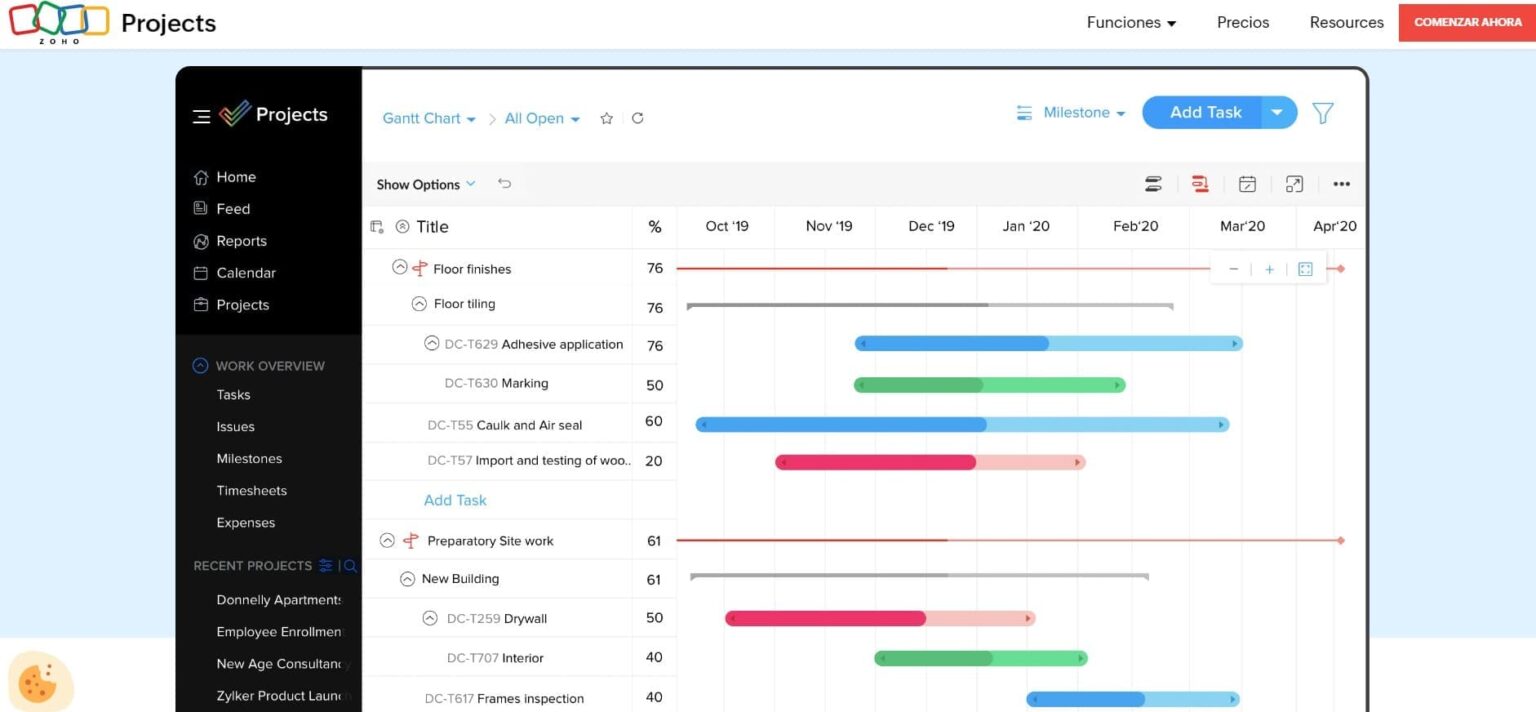This screenshot has height=712, width=1536.
Task: Open the Milestone grouping dropdown
Action: pyautogui.click(x=1071, y=113)
